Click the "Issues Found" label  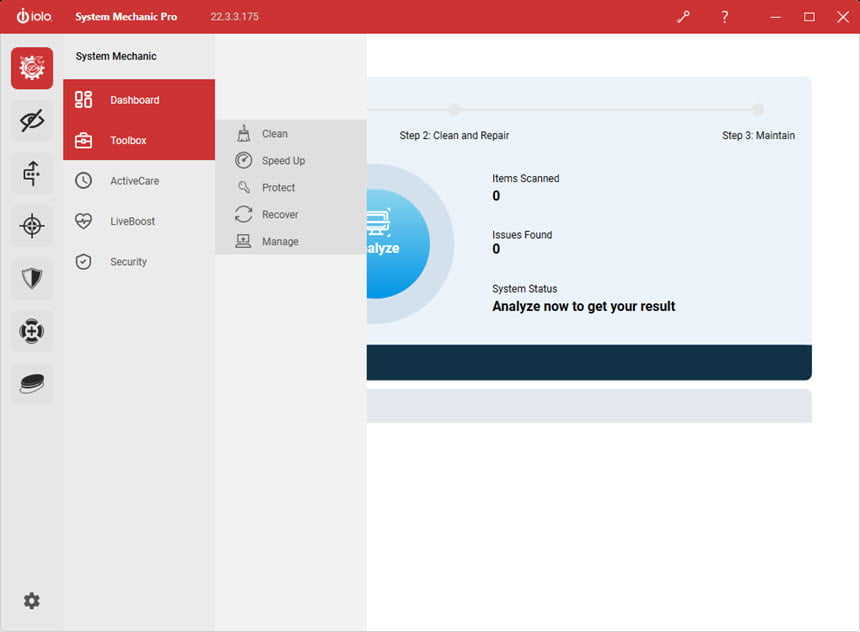click(x=522, y=235)
